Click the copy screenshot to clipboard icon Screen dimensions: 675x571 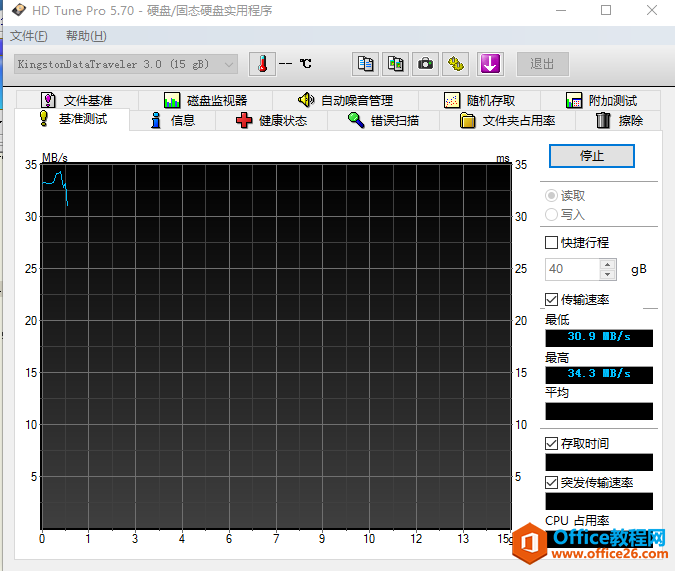[x=395, y=64]
